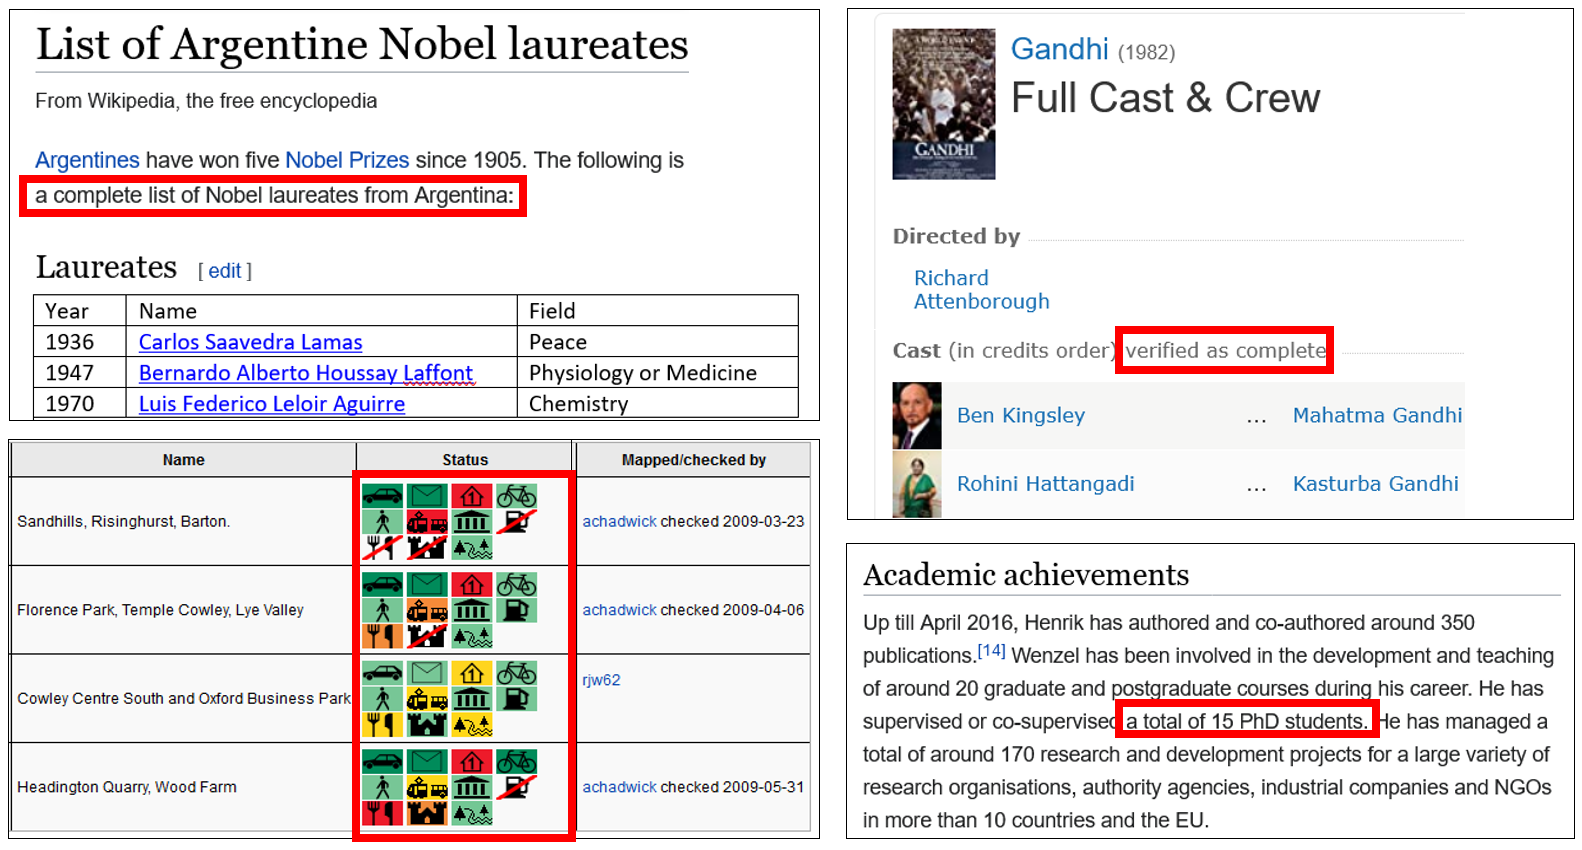Image resolution: width=1582 pixels, height=850 pixels.
Task: Click the fuel pump icon in the Cowley Centre row
Action: tap(516, 699)
